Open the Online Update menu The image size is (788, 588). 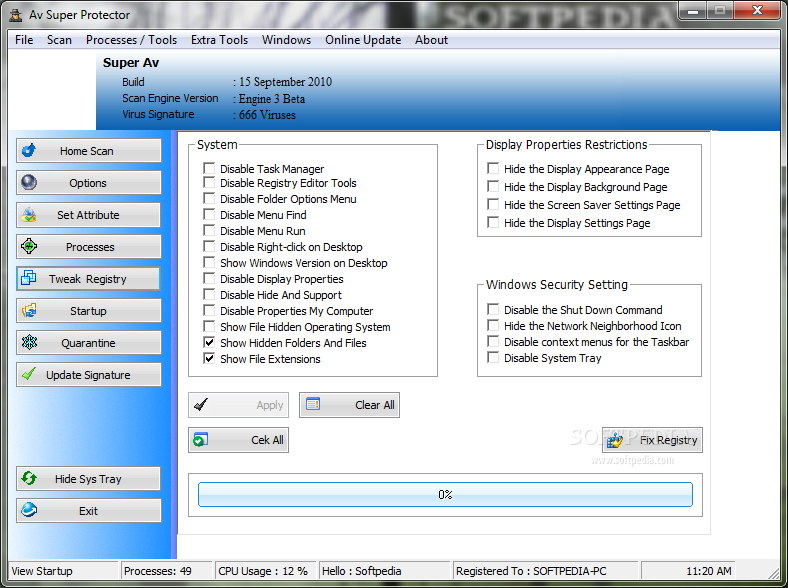coord(363,40)
